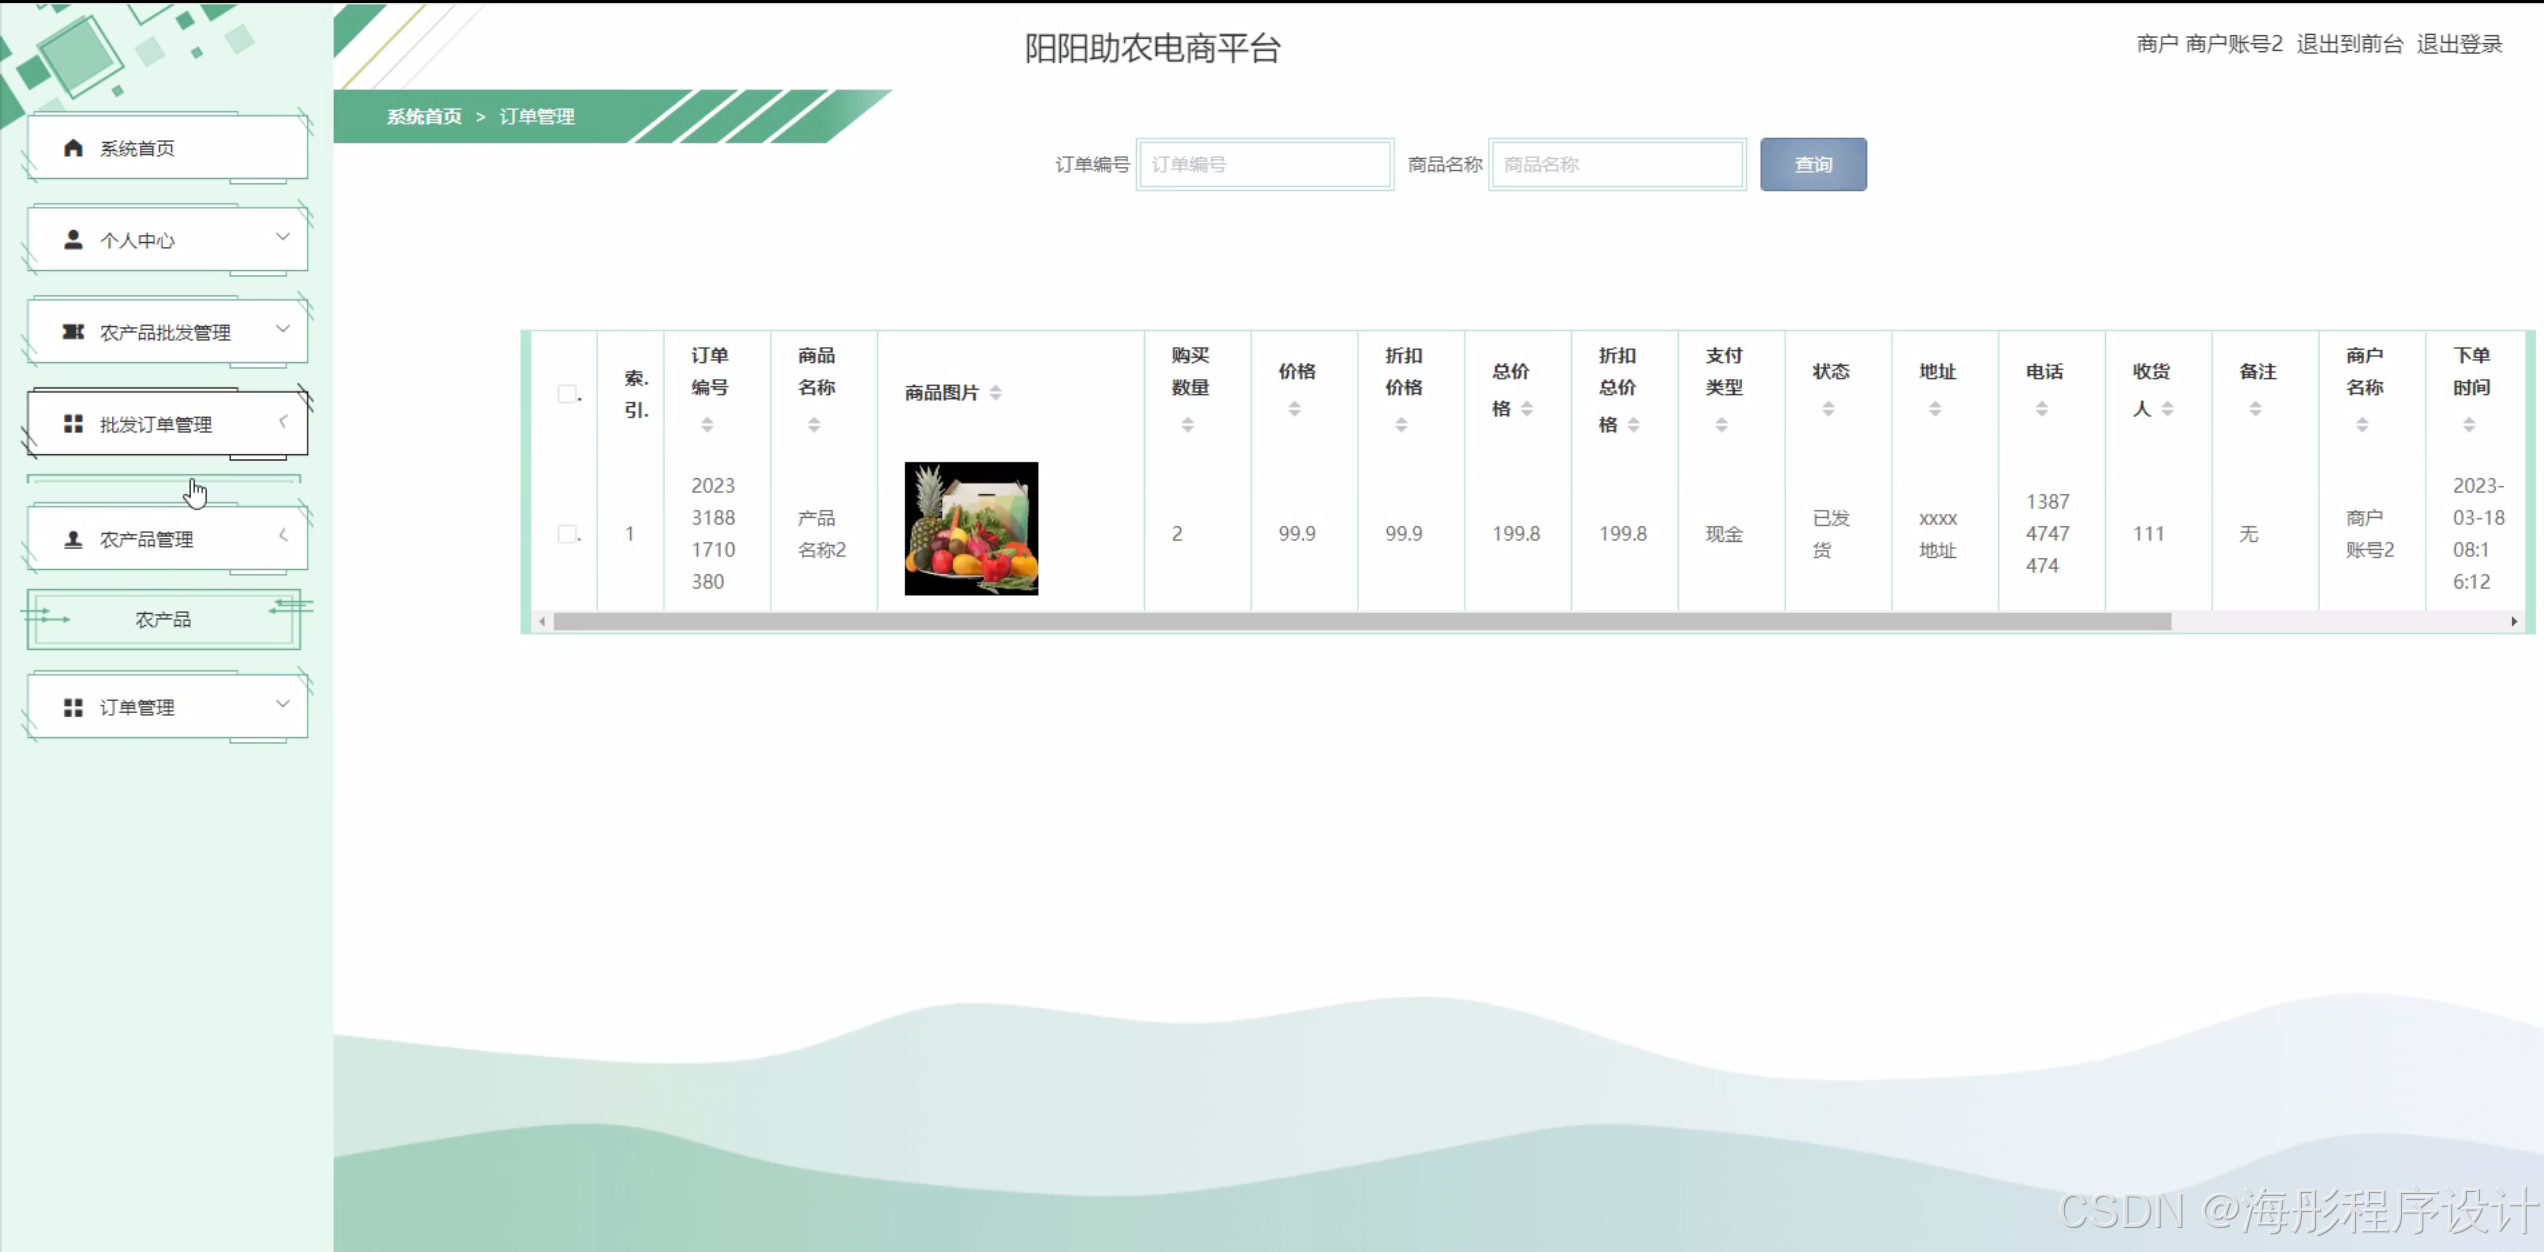
Task: Click the grid icon beside 订单管理
Action: tap(73, 707)
